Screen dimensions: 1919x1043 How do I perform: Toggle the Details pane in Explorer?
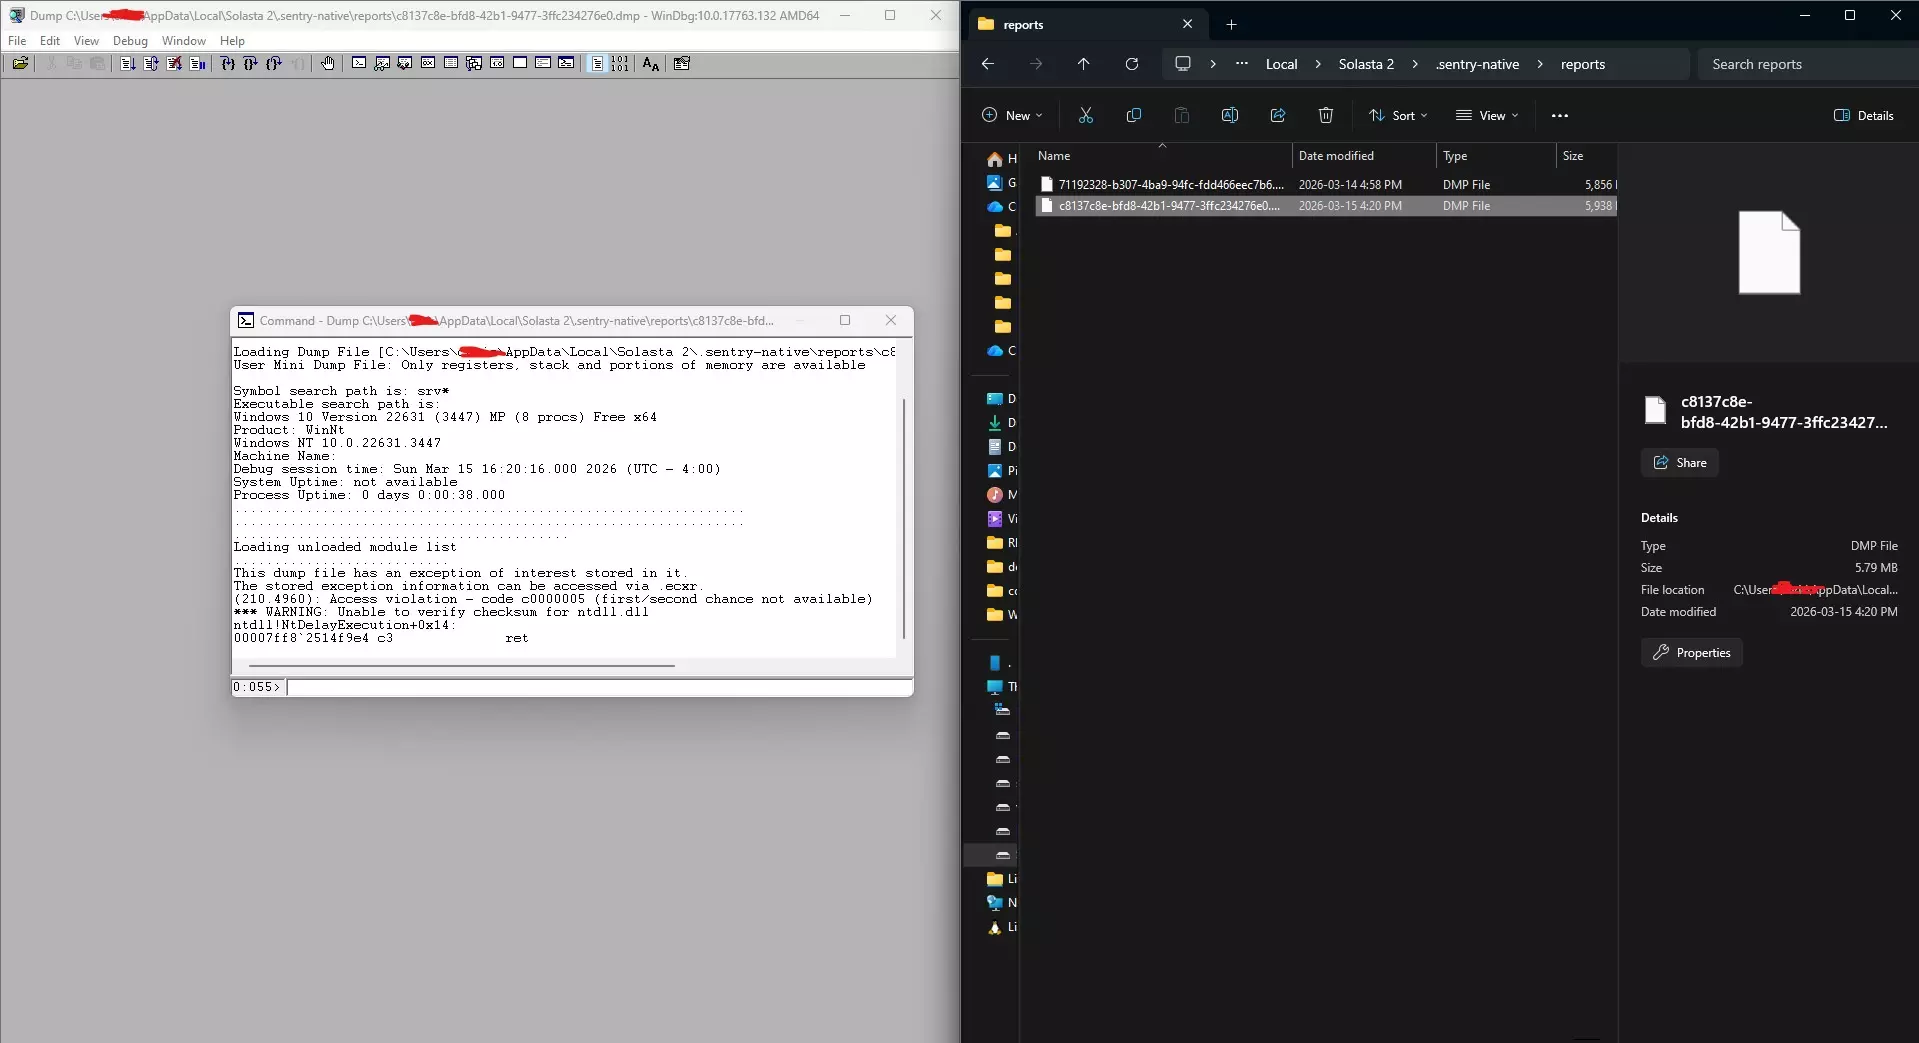pyautogui.click(x=1864, y=116)
